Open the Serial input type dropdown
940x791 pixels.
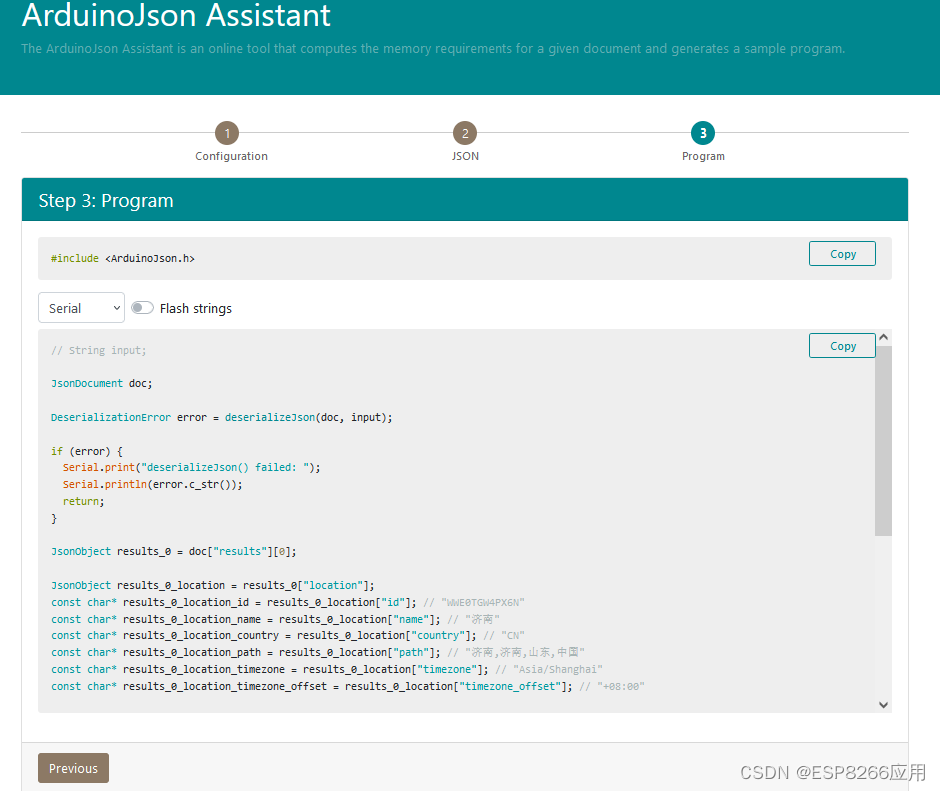click(x=82, y=308)
